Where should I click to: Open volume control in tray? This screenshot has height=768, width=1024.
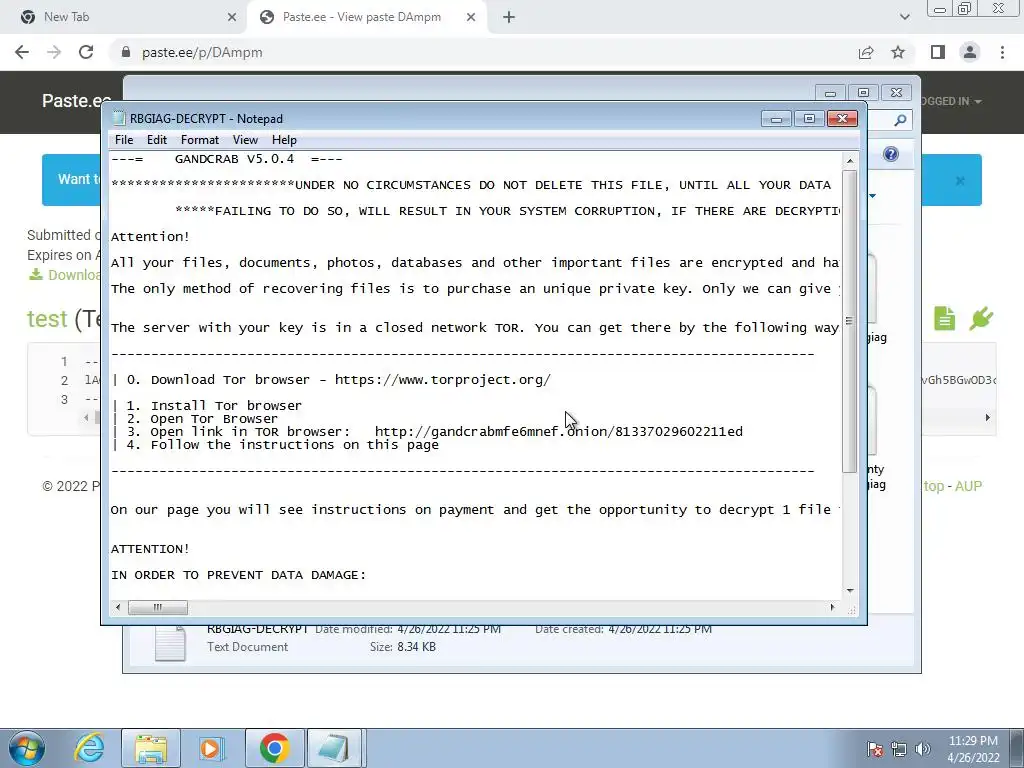[923, 750]
